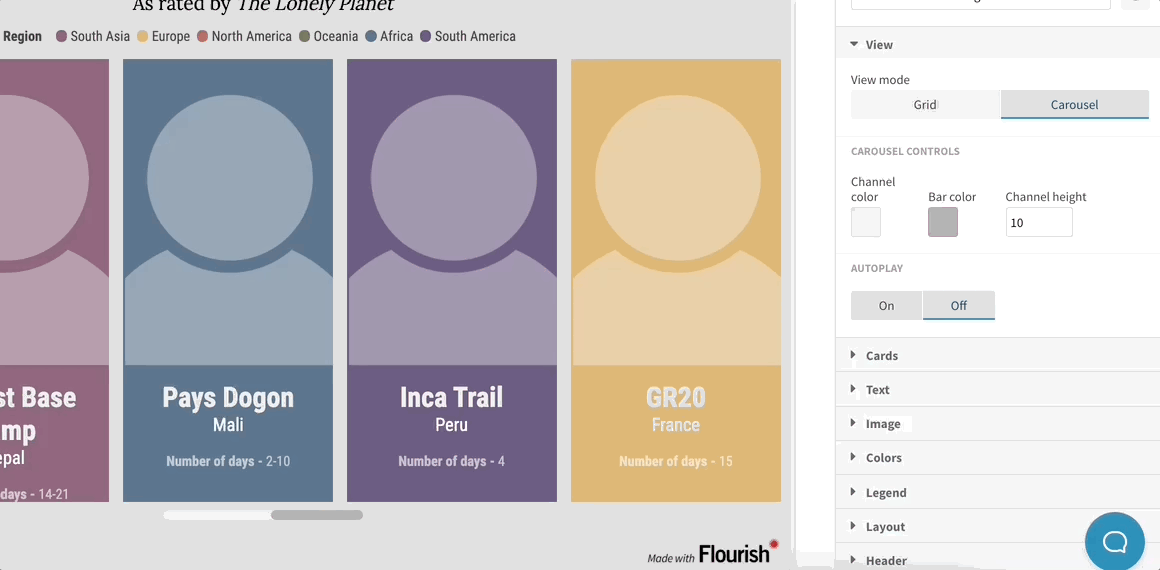Select the South America legend dot
This screenshot has height=570, width=1160.
[x=425, y=37]
